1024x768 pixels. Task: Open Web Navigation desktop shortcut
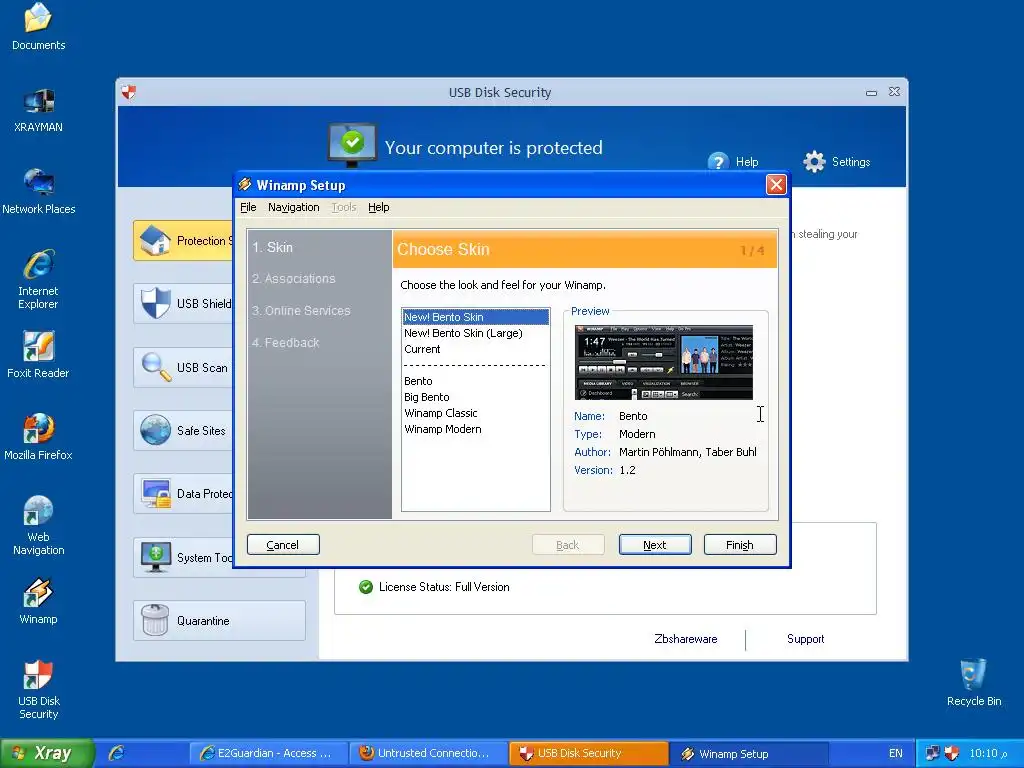point(38,525)
